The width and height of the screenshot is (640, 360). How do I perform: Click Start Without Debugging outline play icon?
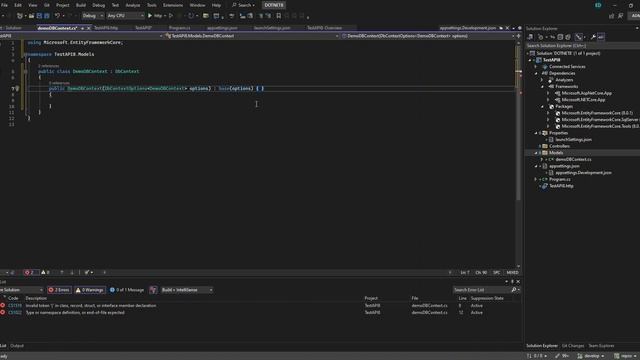pyautogui.click(x=171, y=16)
